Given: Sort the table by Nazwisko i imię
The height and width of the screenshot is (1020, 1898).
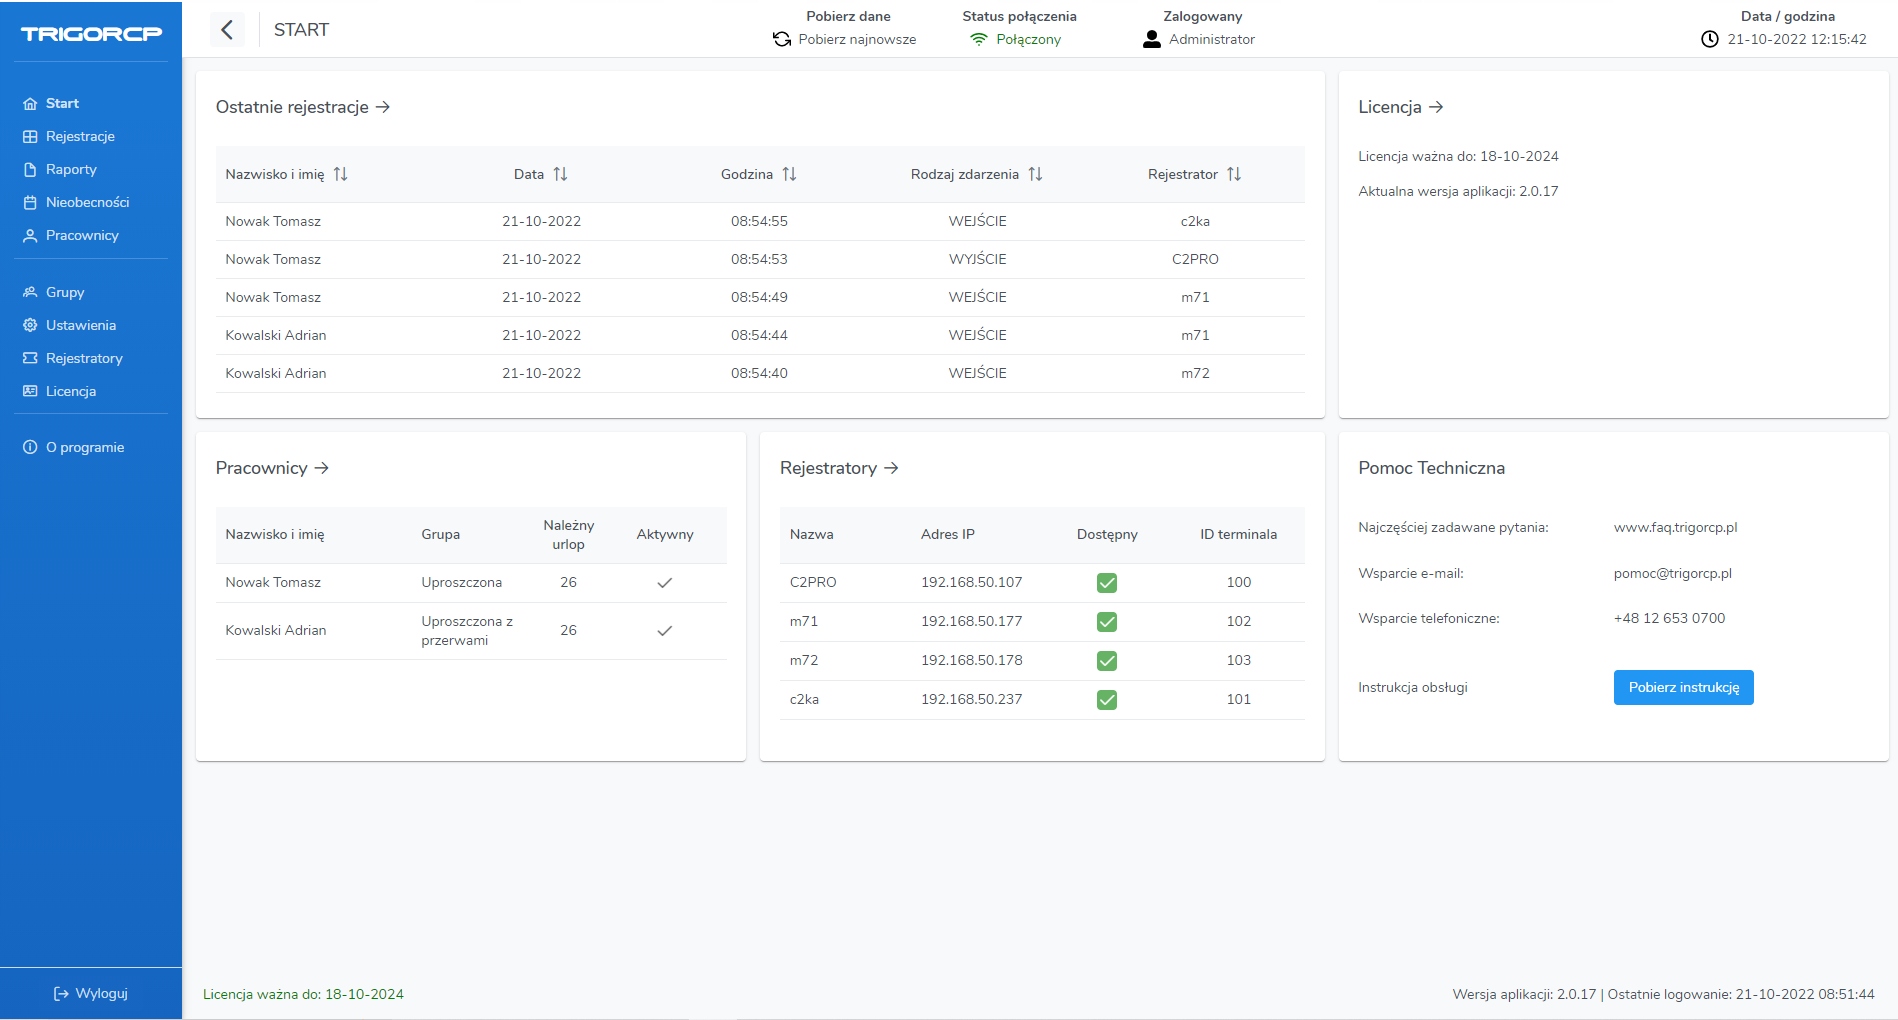Looking at the screenshot, I should pyautogui.click(x=340, y=174).
